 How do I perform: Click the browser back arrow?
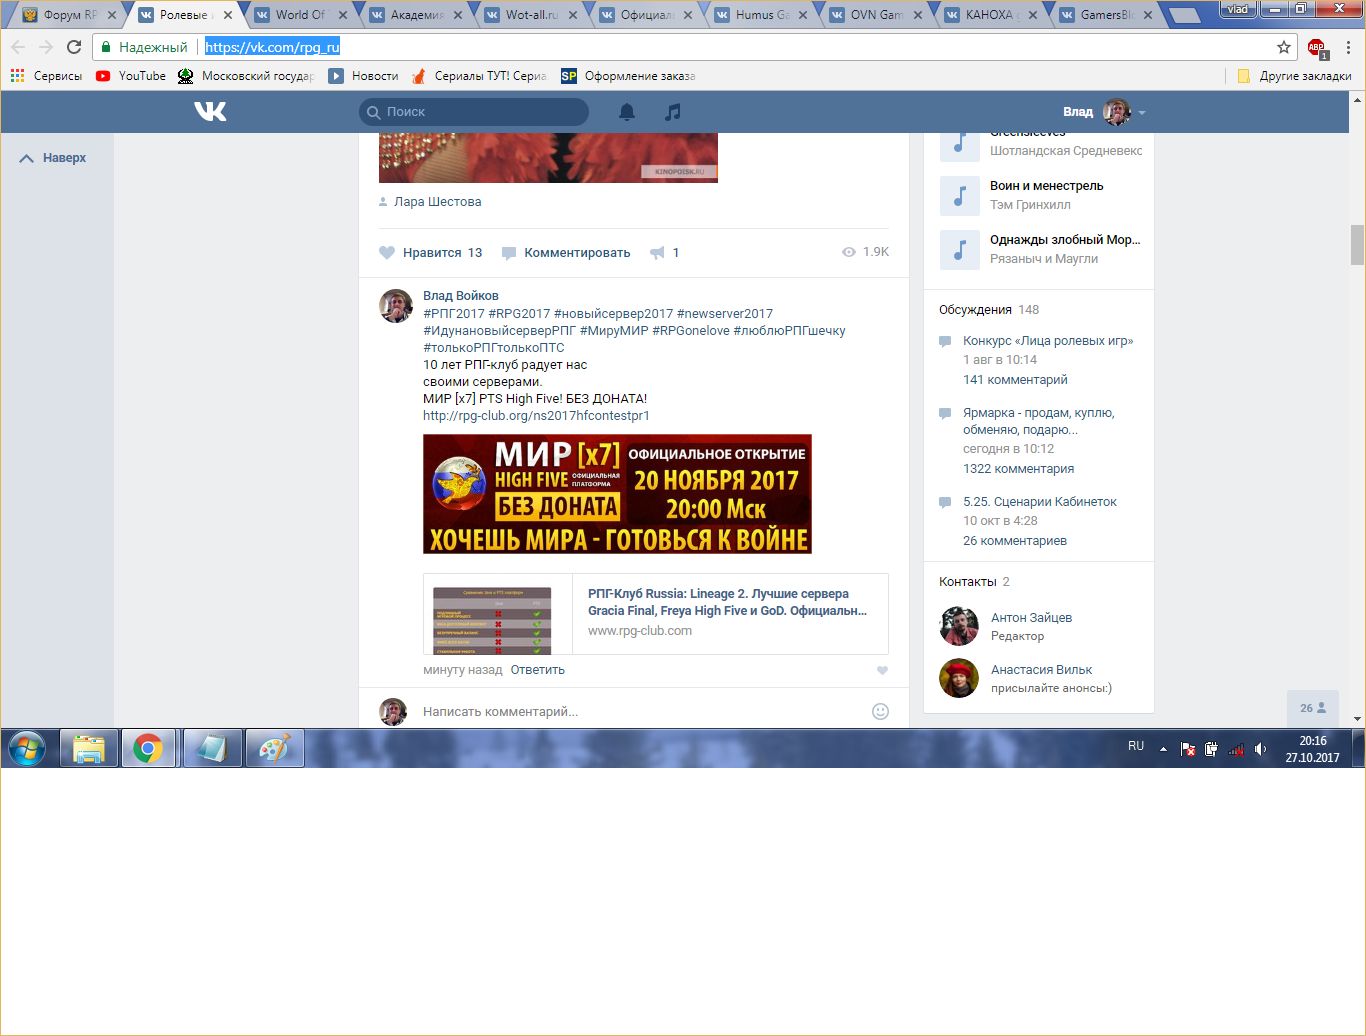[18, 47]
